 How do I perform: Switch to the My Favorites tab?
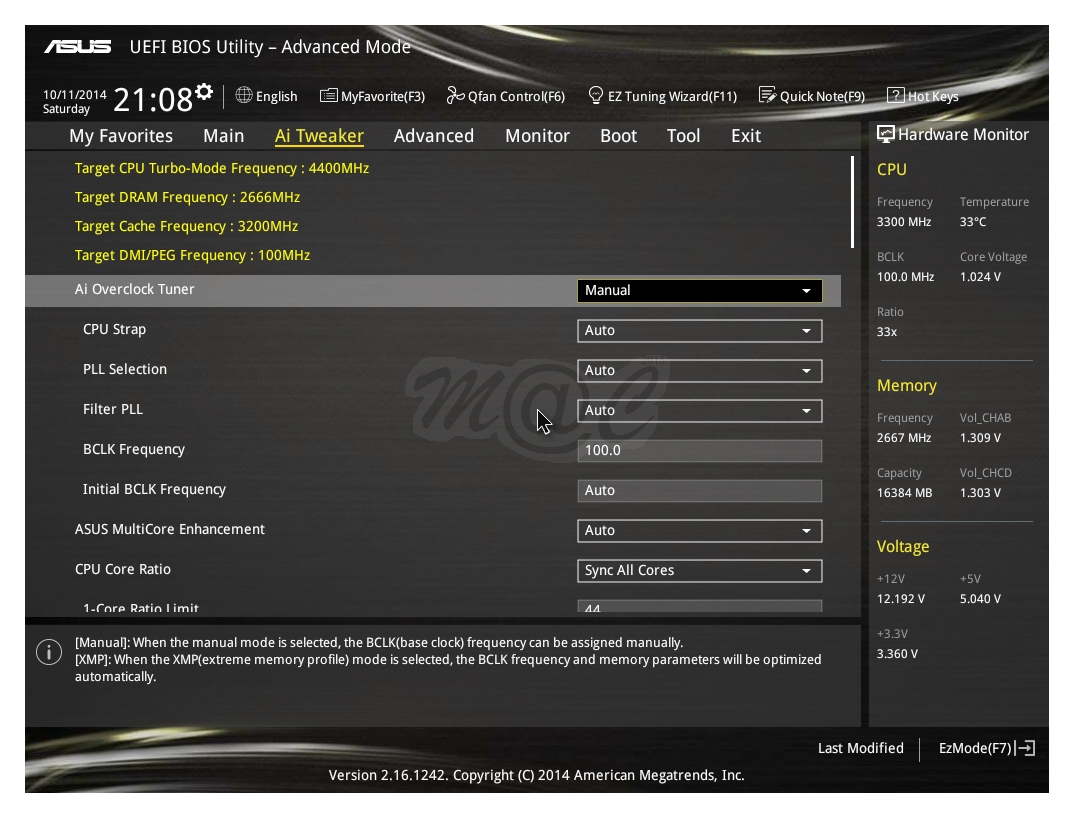point(121,136)
